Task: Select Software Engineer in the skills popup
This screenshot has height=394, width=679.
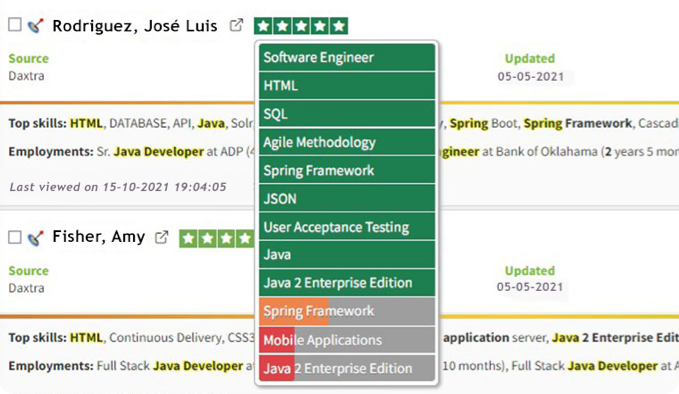Action: (347, 57)
